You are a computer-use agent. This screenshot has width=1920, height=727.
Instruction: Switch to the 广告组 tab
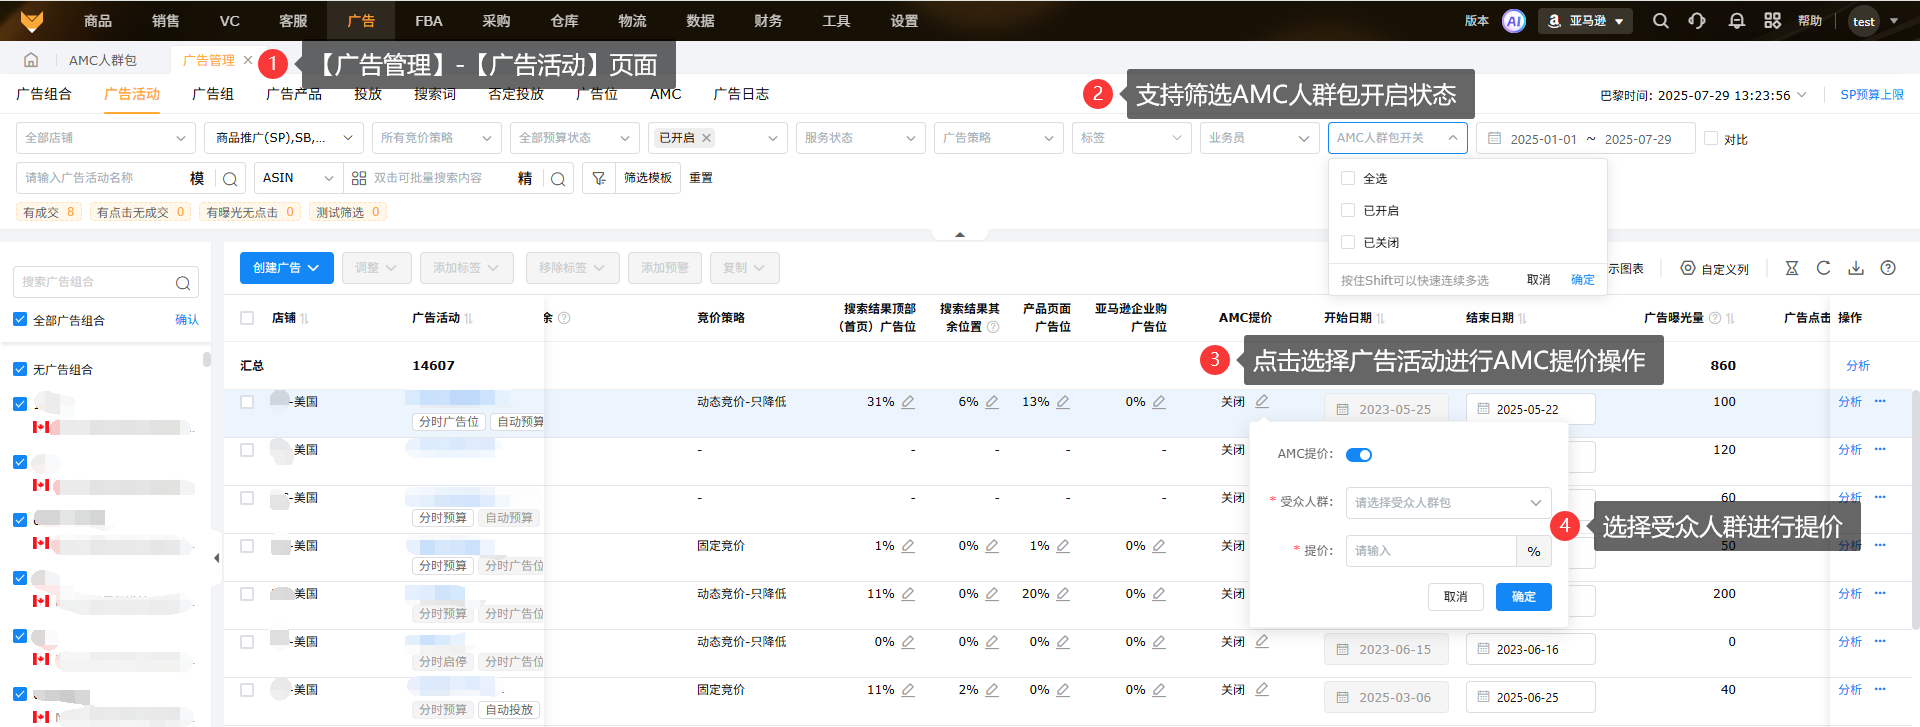213,94
